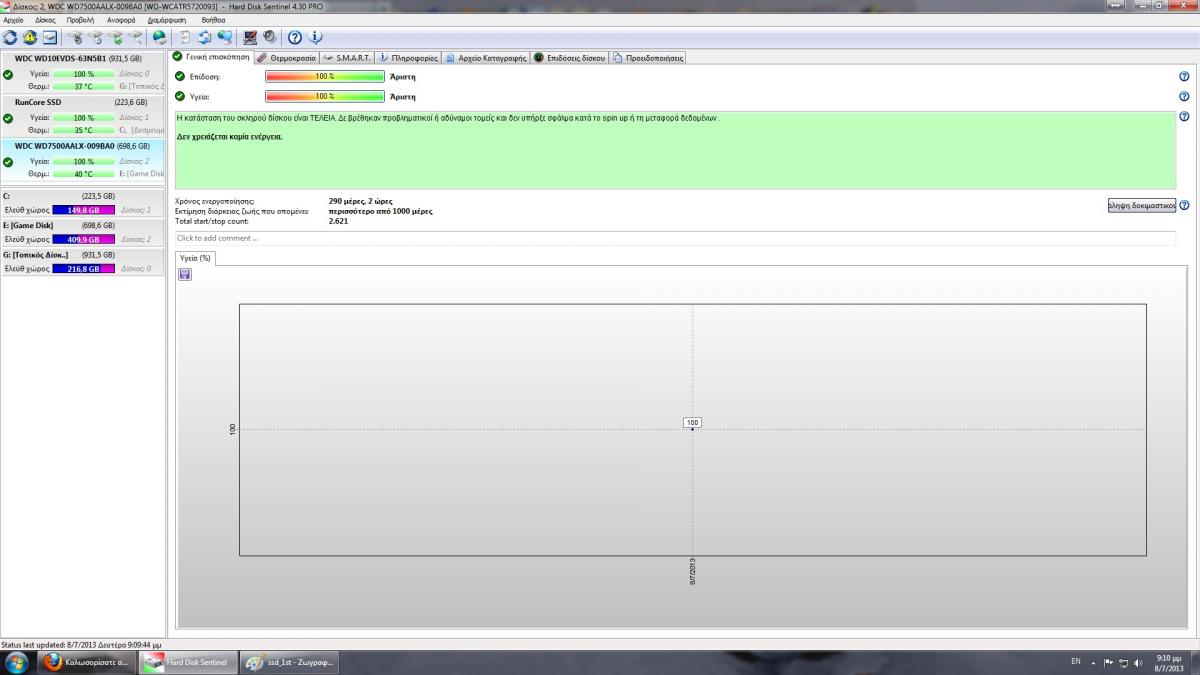Click the document report toolbar icon
The width and height of the screenshot is (1200, 675).
(186, 38)
